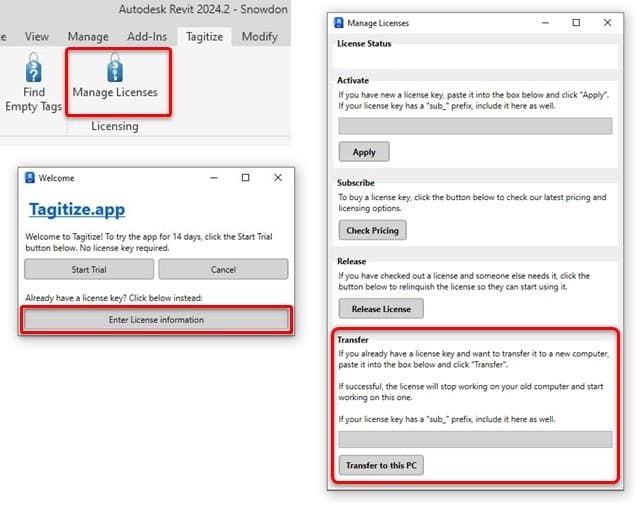
Task: Click the Transfer section heading
Action: pyautogui.click(x=352, y=340)
